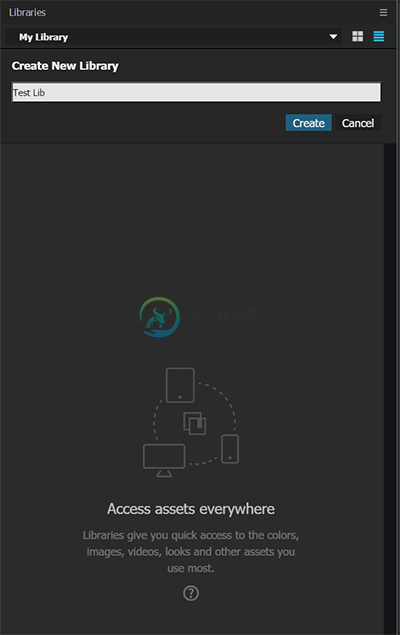Expand the library selector dropdown arrow
The width and height of the screenshot is (400, 635).
(333, 37)
